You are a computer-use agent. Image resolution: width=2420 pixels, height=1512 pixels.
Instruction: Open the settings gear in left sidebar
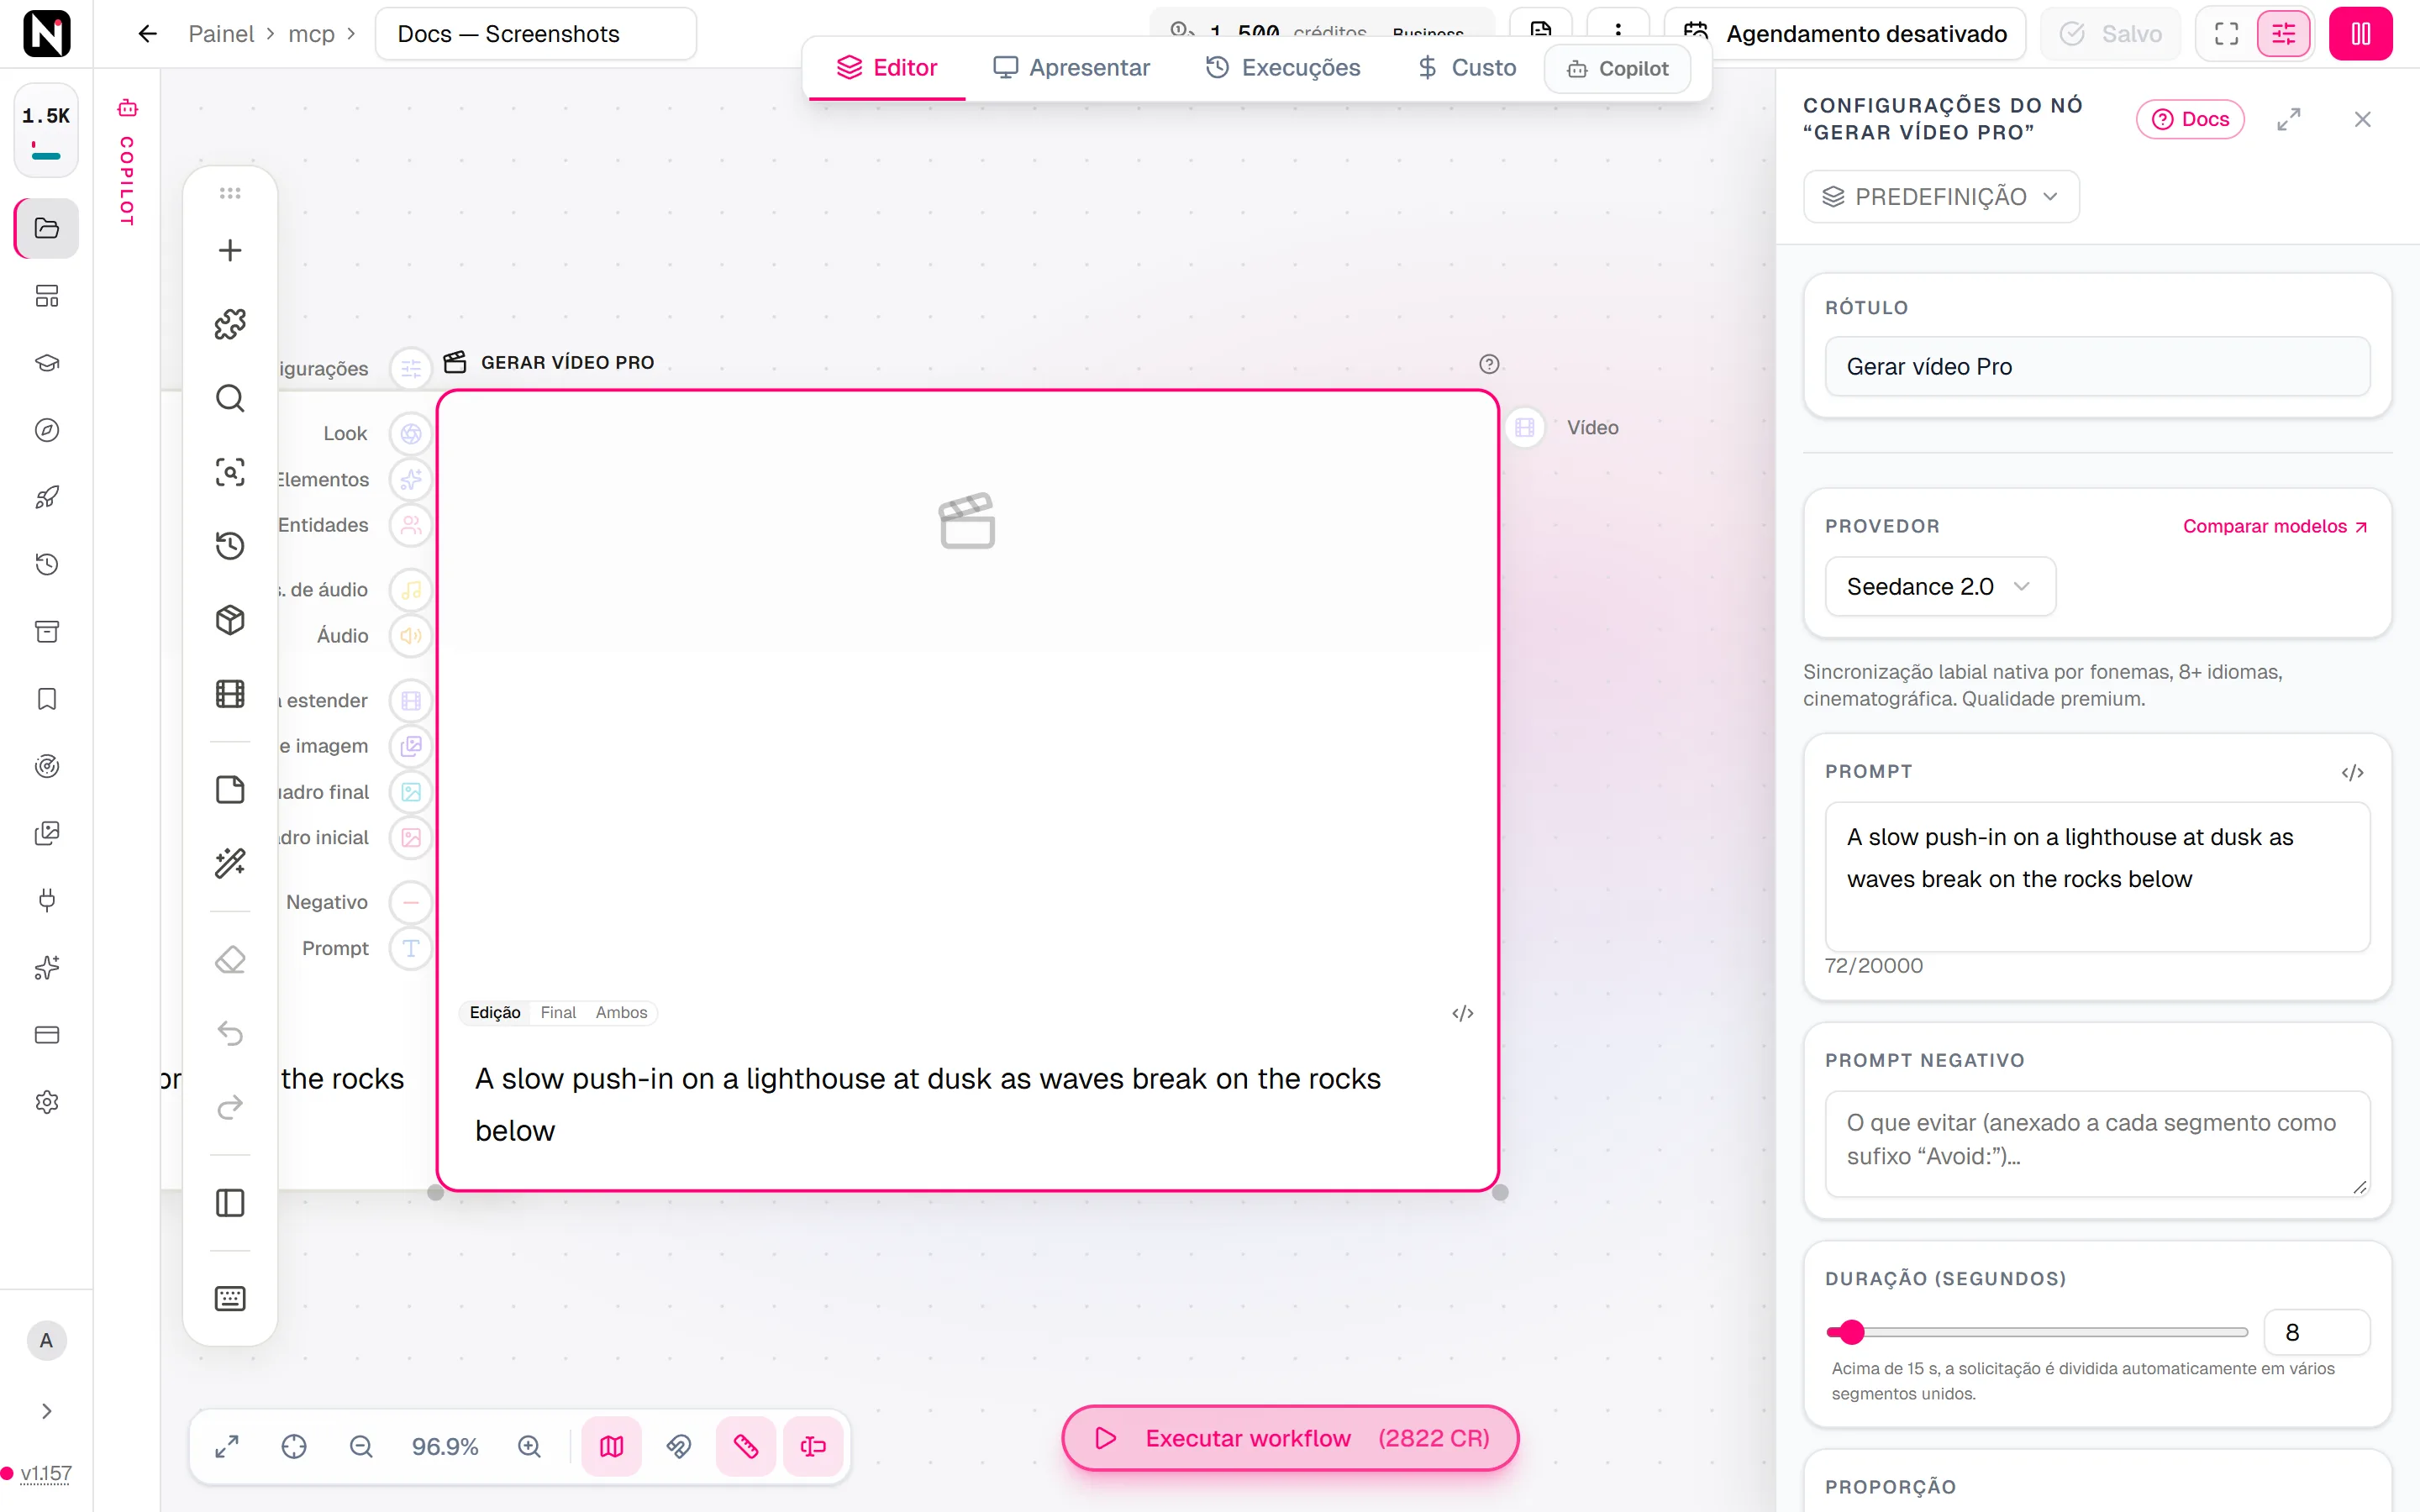pos(47,1102)
